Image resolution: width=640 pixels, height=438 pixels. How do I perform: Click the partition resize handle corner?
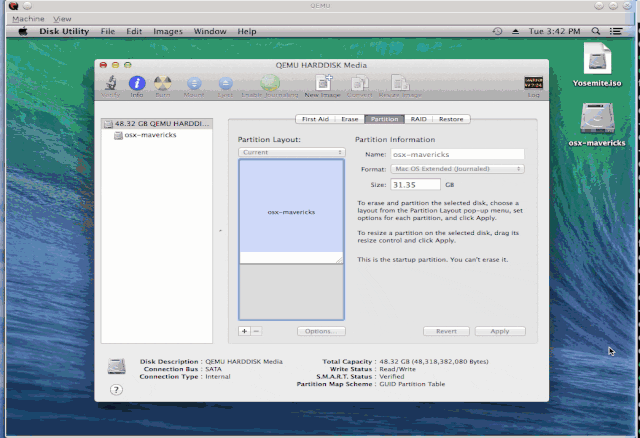[339, 260]
